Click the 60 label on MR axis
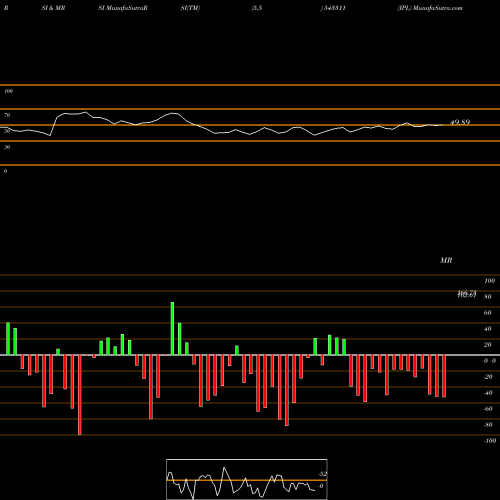The width and height of the screenshot is (500, 500). pyautogui.click(x=488, y=313)
